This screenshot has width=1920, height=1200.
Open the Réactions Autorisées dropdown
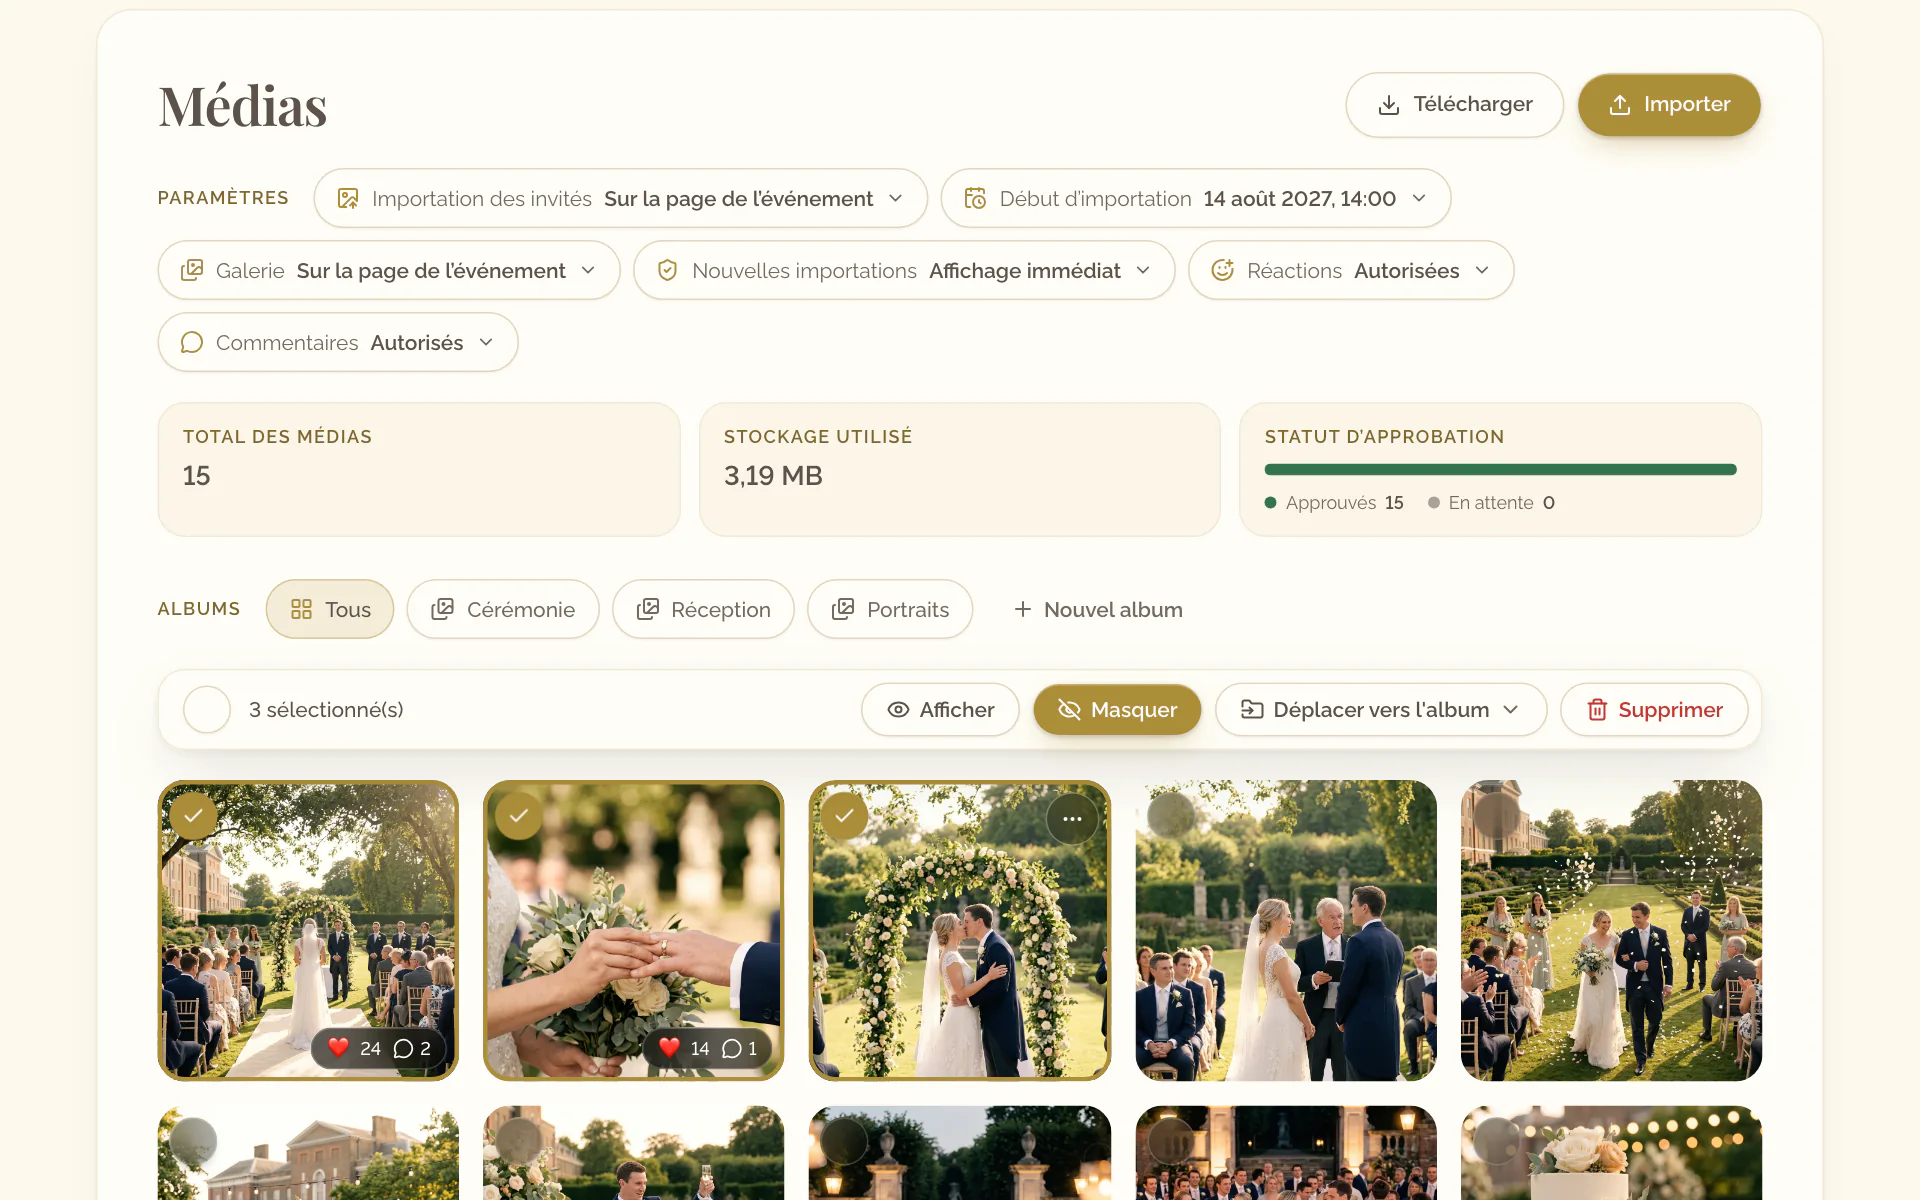point(1351,270)
